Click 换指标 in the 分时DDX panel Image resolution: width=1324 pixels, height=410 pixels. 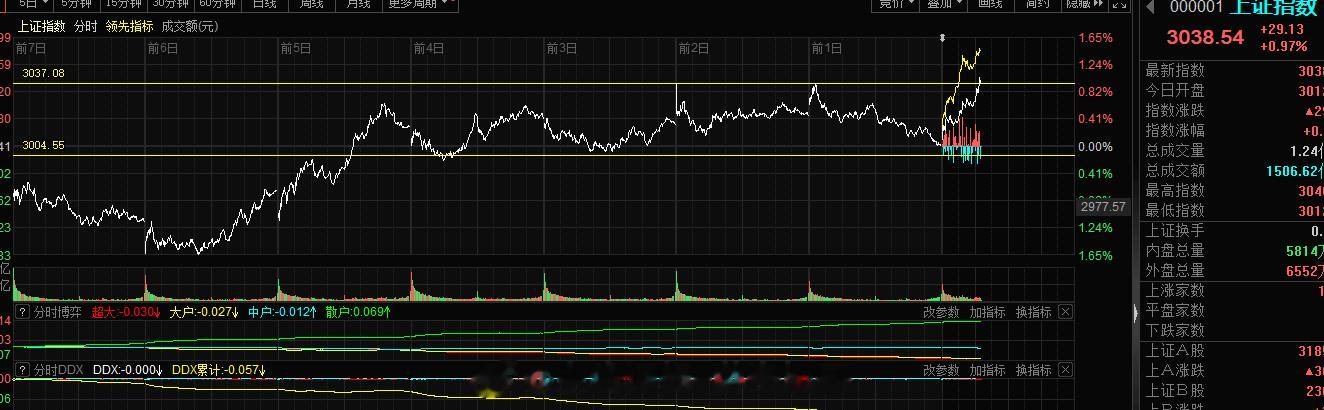coord(1034,370)
